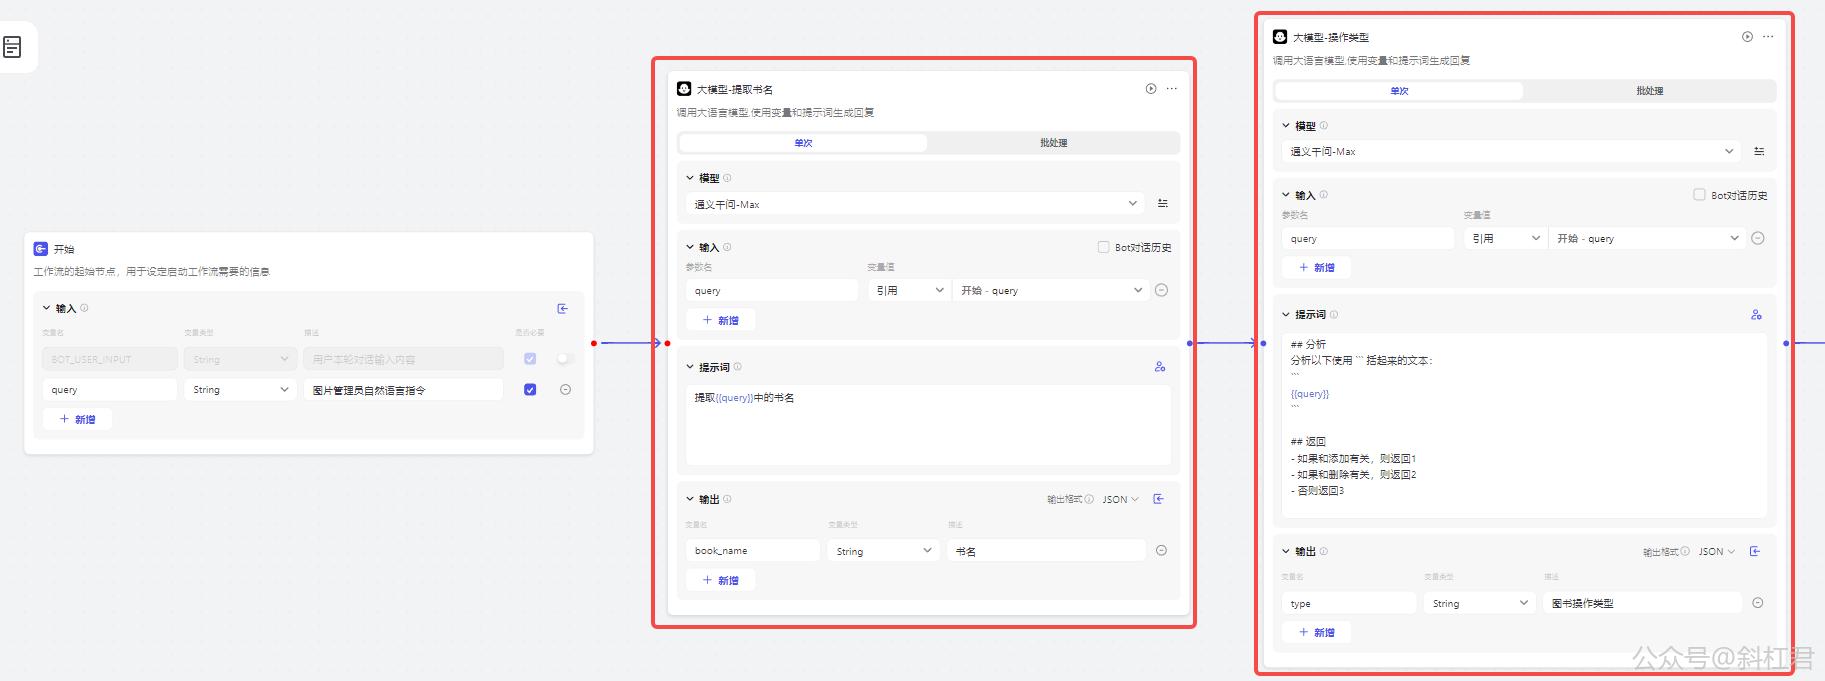This screenshot has height=681, width=1825.
Task: Click the 图书操作类型 description field
Action: 1642,603
